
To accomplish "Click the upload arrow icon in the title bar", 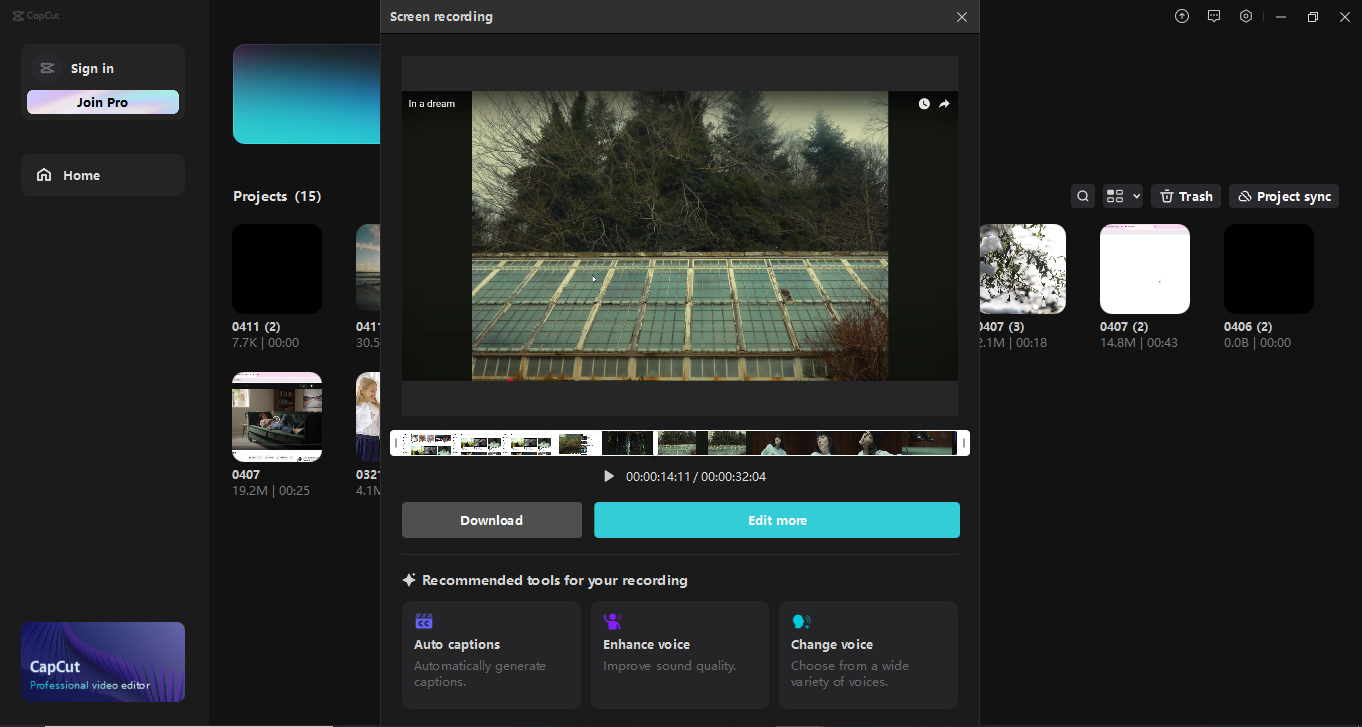I will [x=1181, y=16].
